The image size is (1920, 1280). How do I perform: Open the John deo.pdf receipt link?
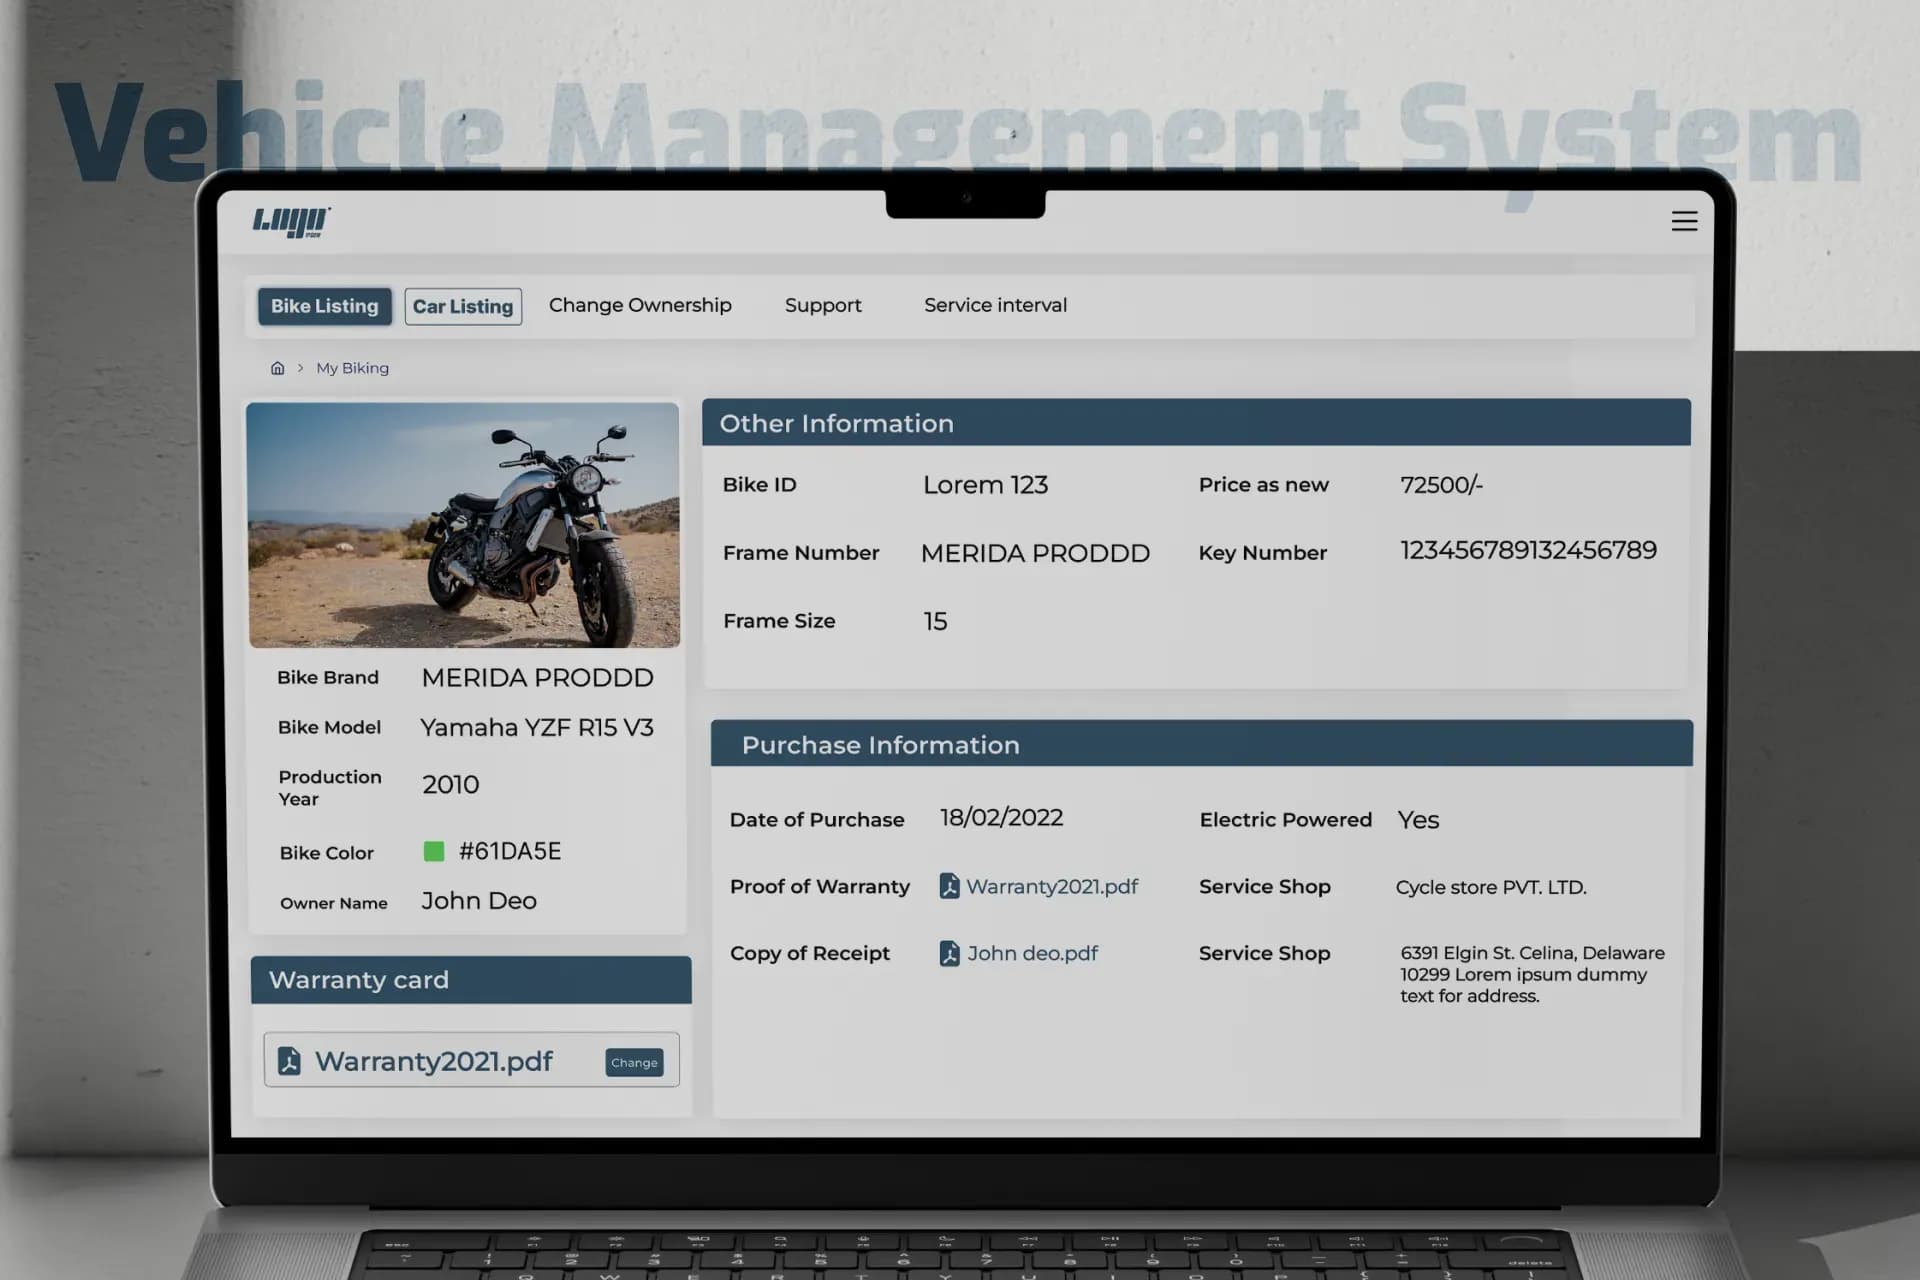pos(1032,953)
